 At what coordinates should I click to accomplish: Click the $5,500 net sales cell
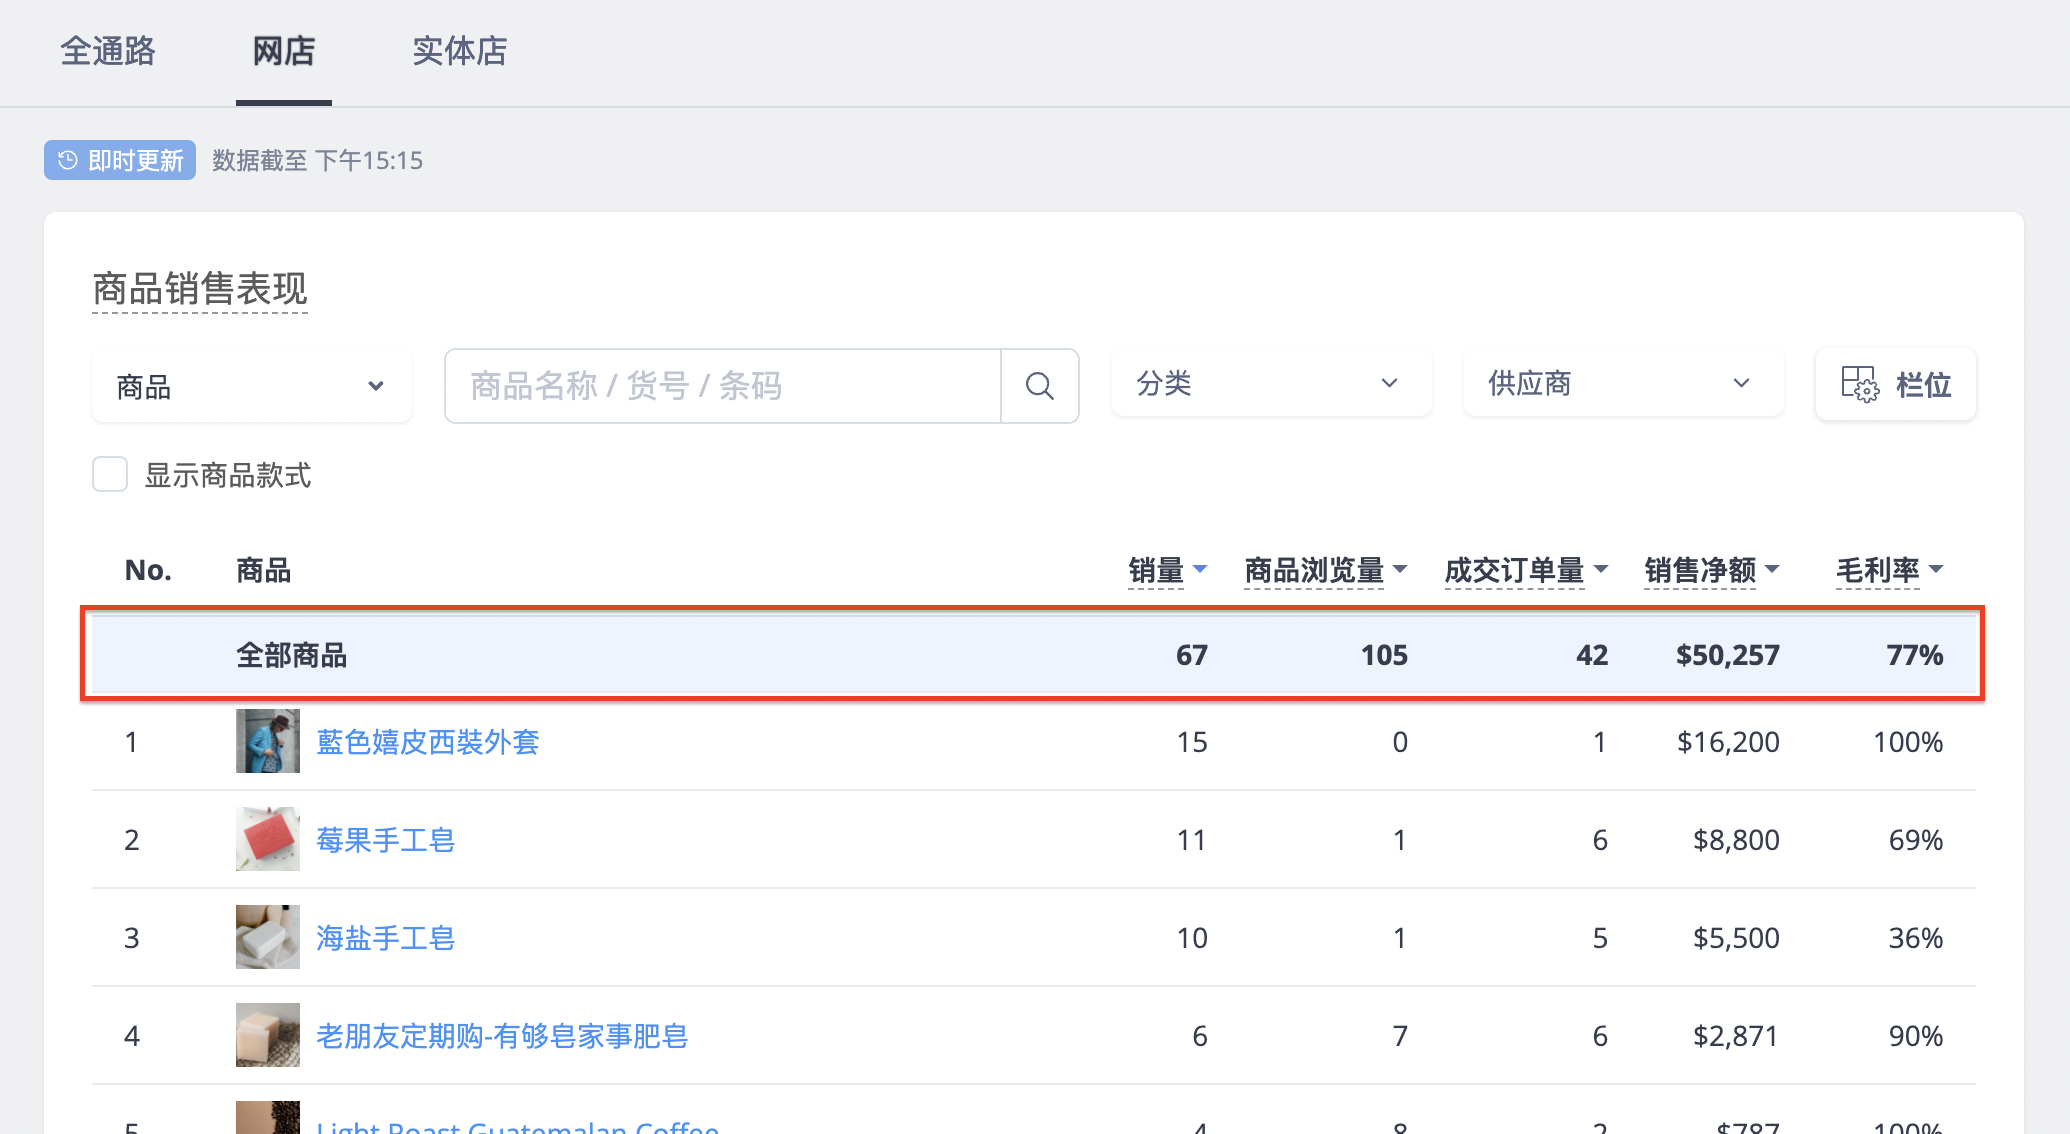[x=1736, y=938]
